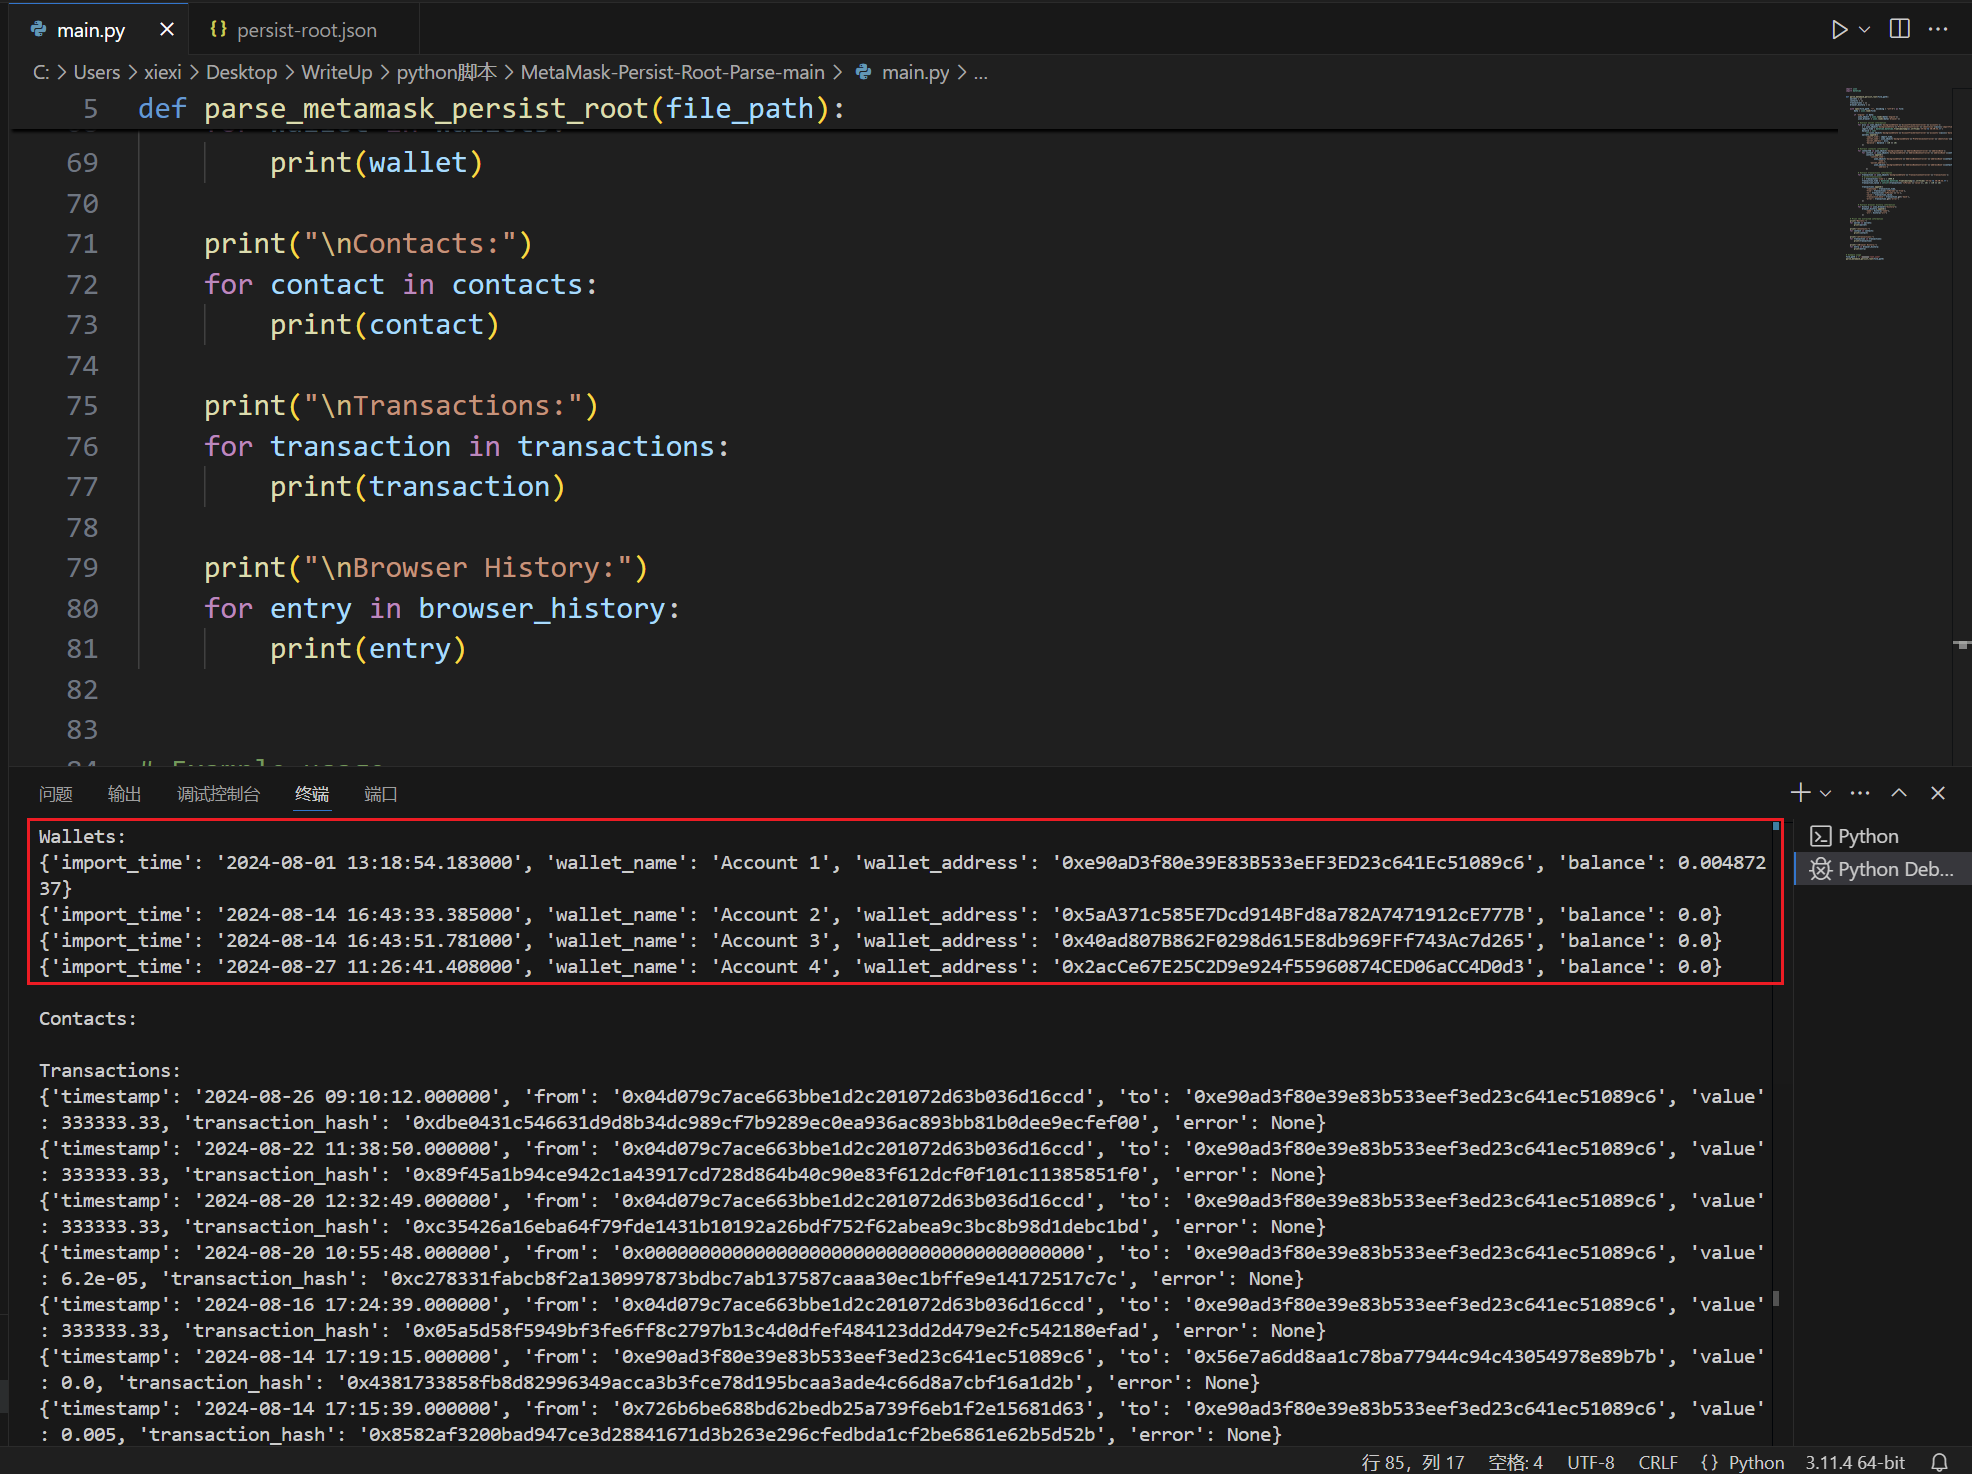Click the braces icon next to Python status
Screen dimensions: 1972x1474
pyautogui.click(x=1709, y=1461)
